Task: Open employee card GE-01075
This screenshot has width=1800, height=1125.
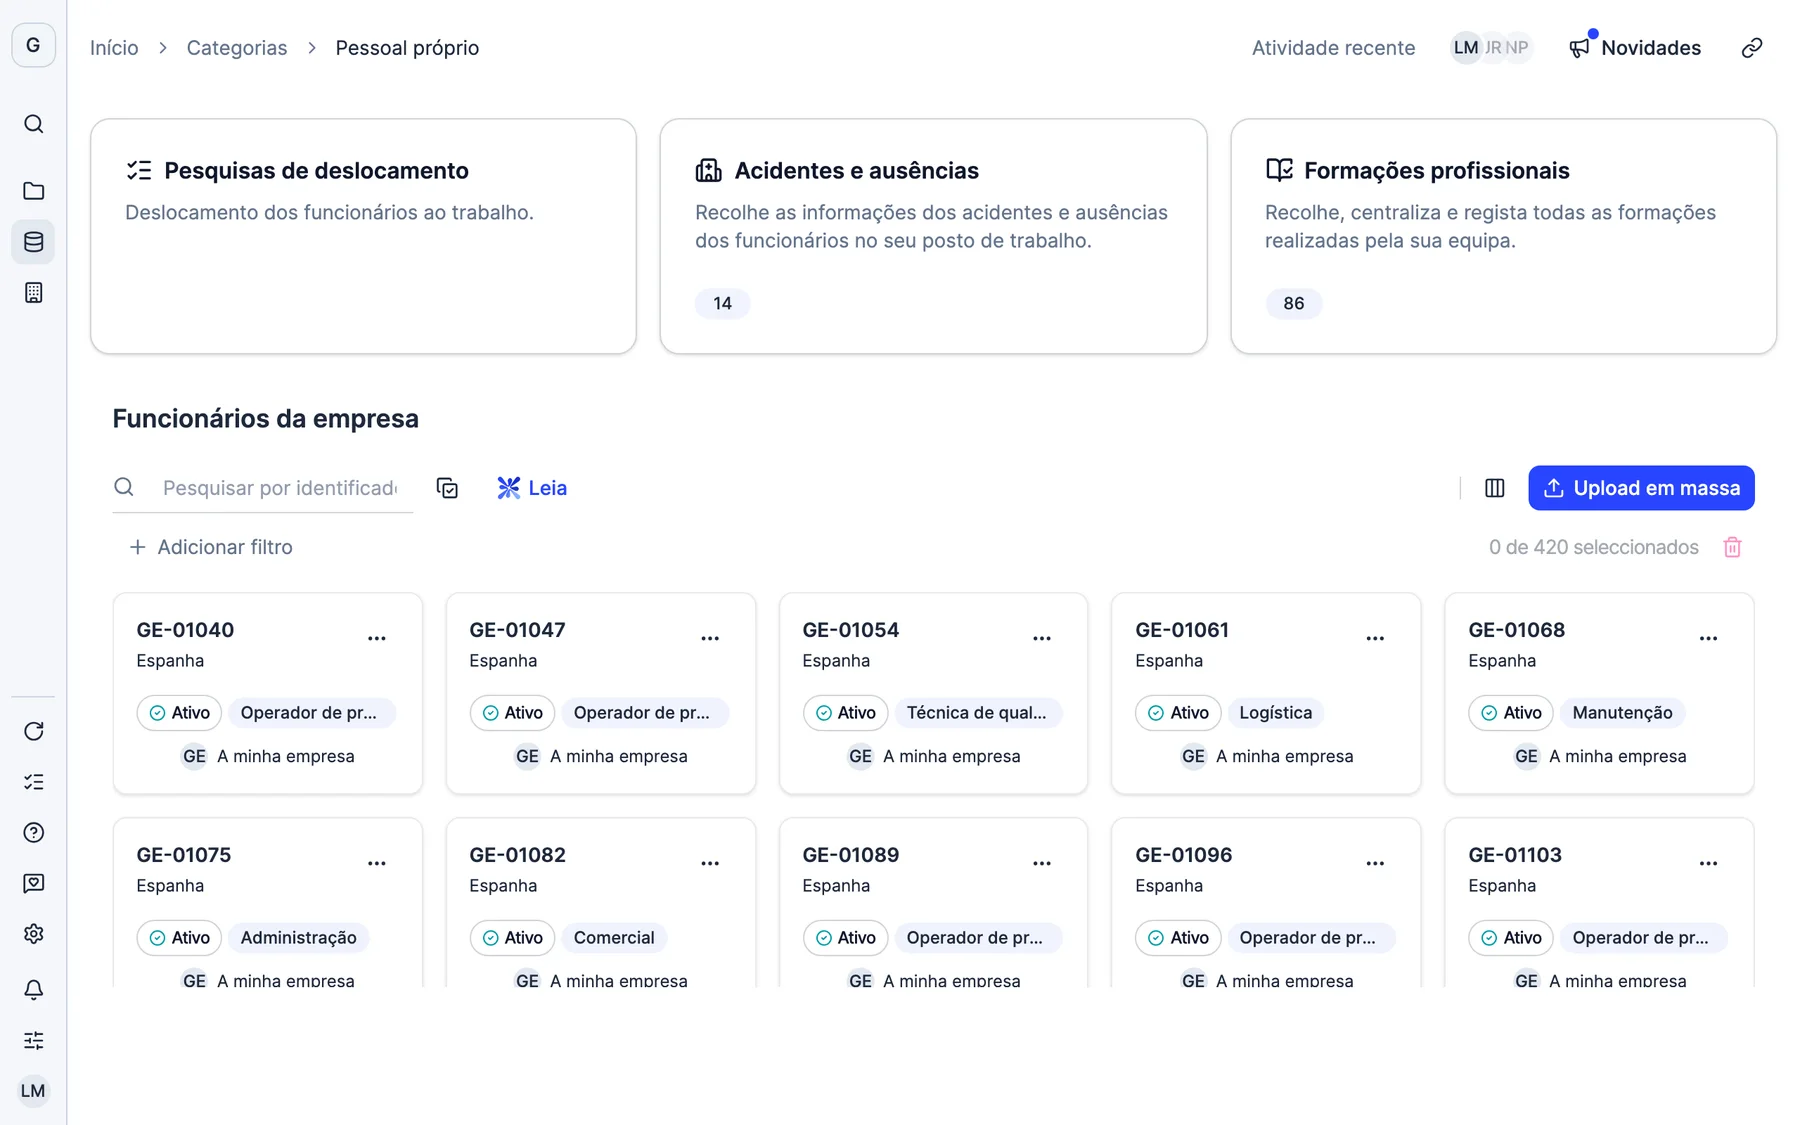Action: (268, 902)
